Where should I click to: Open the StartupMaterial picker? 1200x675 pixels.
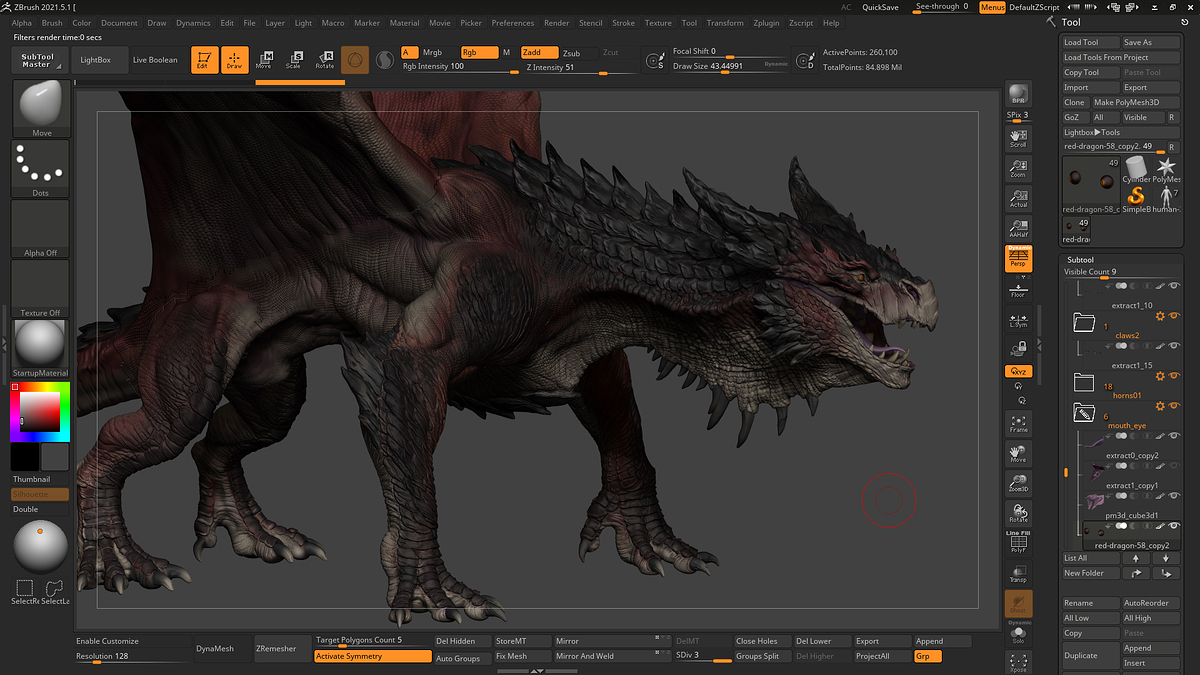point(41,348)
